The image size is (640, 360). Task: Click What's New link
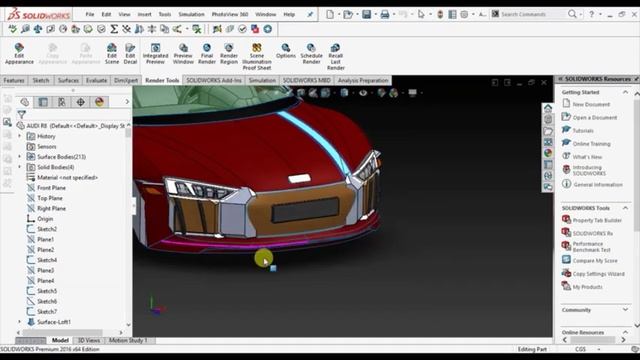(587, 157)
